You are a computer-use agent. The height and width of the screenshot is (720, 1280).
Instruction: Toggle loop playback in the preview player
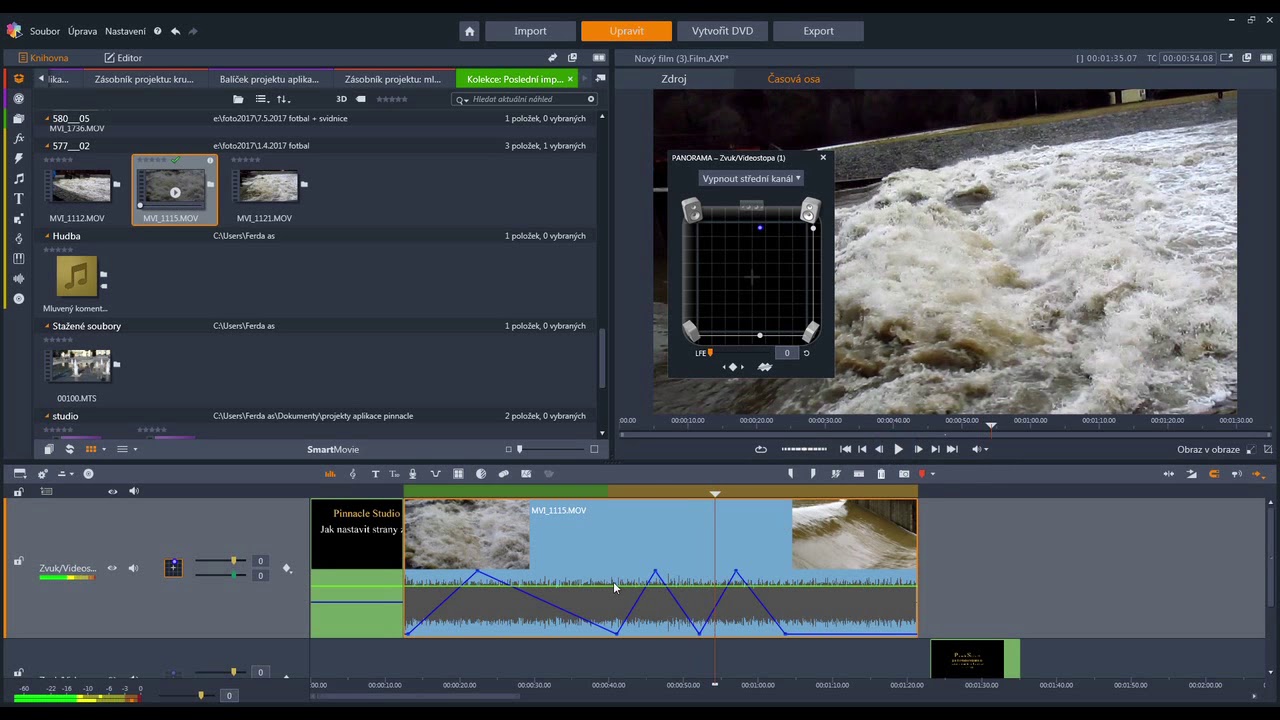(761, 450)
